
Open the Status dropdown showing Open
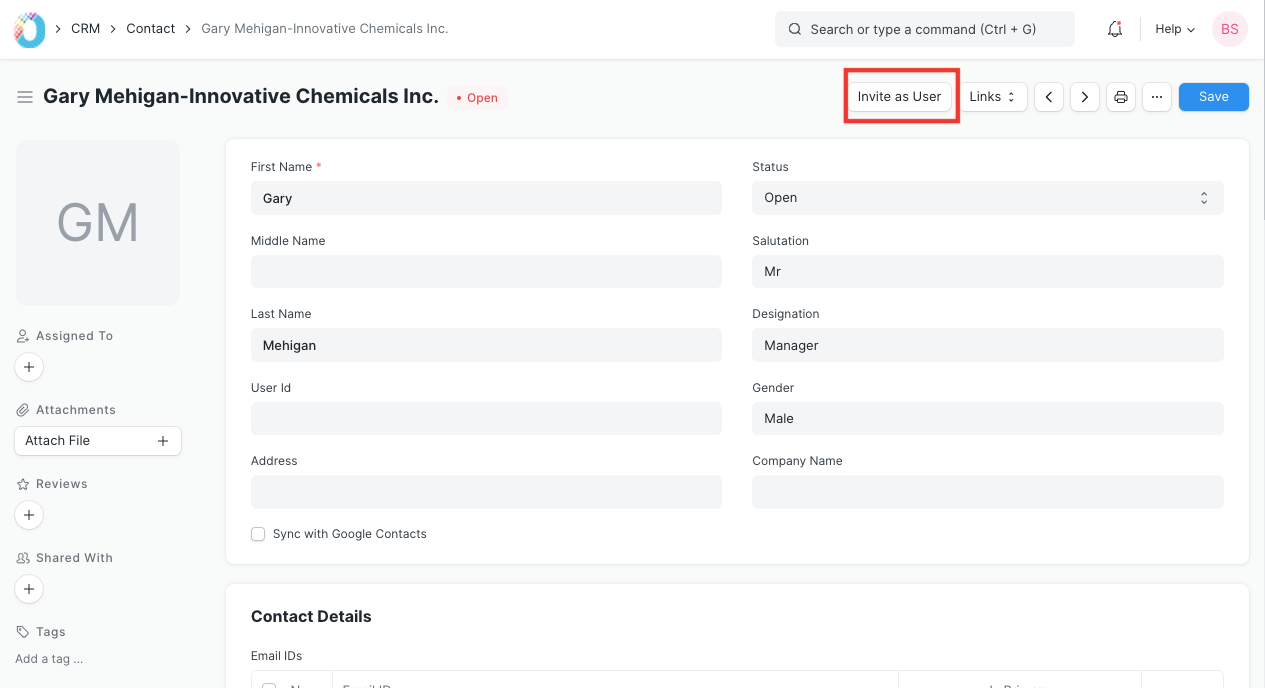tap(987, 197)
